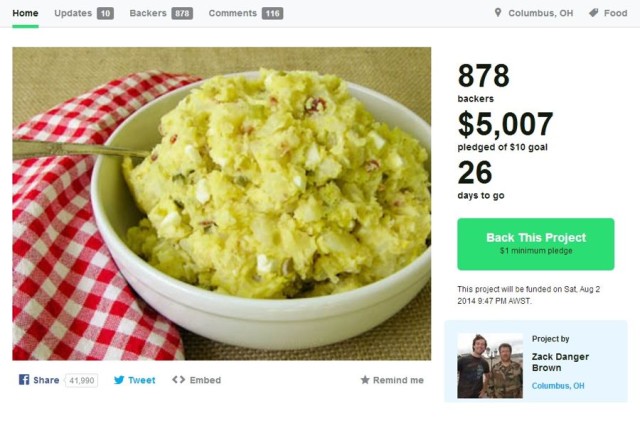
Task: Click the Facebook share icon
Action: pos(24,380)
